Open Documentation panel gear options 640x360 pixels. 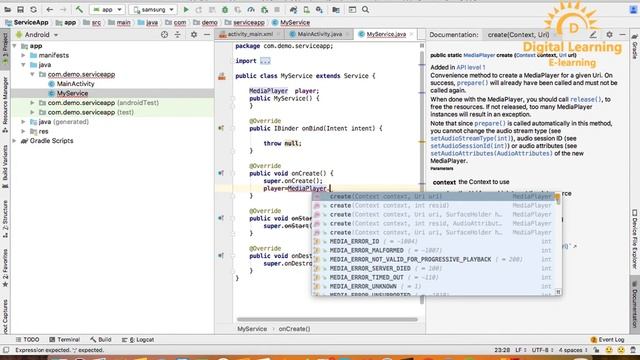tap(609, 35)
